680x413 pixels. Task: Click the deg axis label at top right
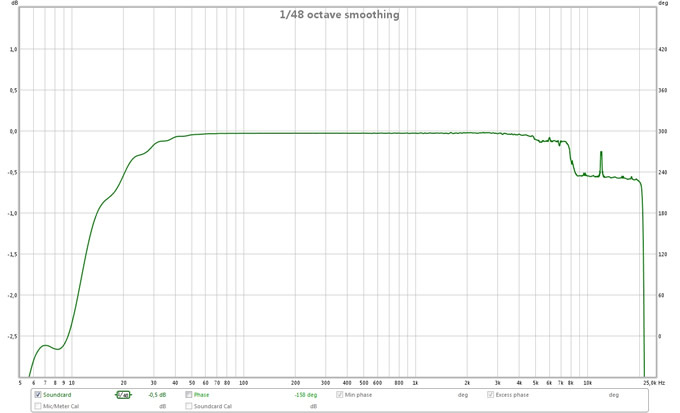pos(664,4)
